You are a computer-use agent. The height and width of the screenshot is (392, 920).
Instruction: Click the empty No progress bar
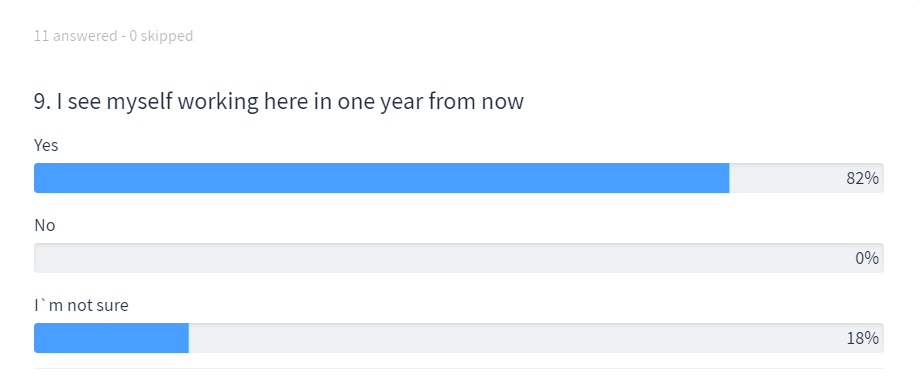(x=459, y=258)
